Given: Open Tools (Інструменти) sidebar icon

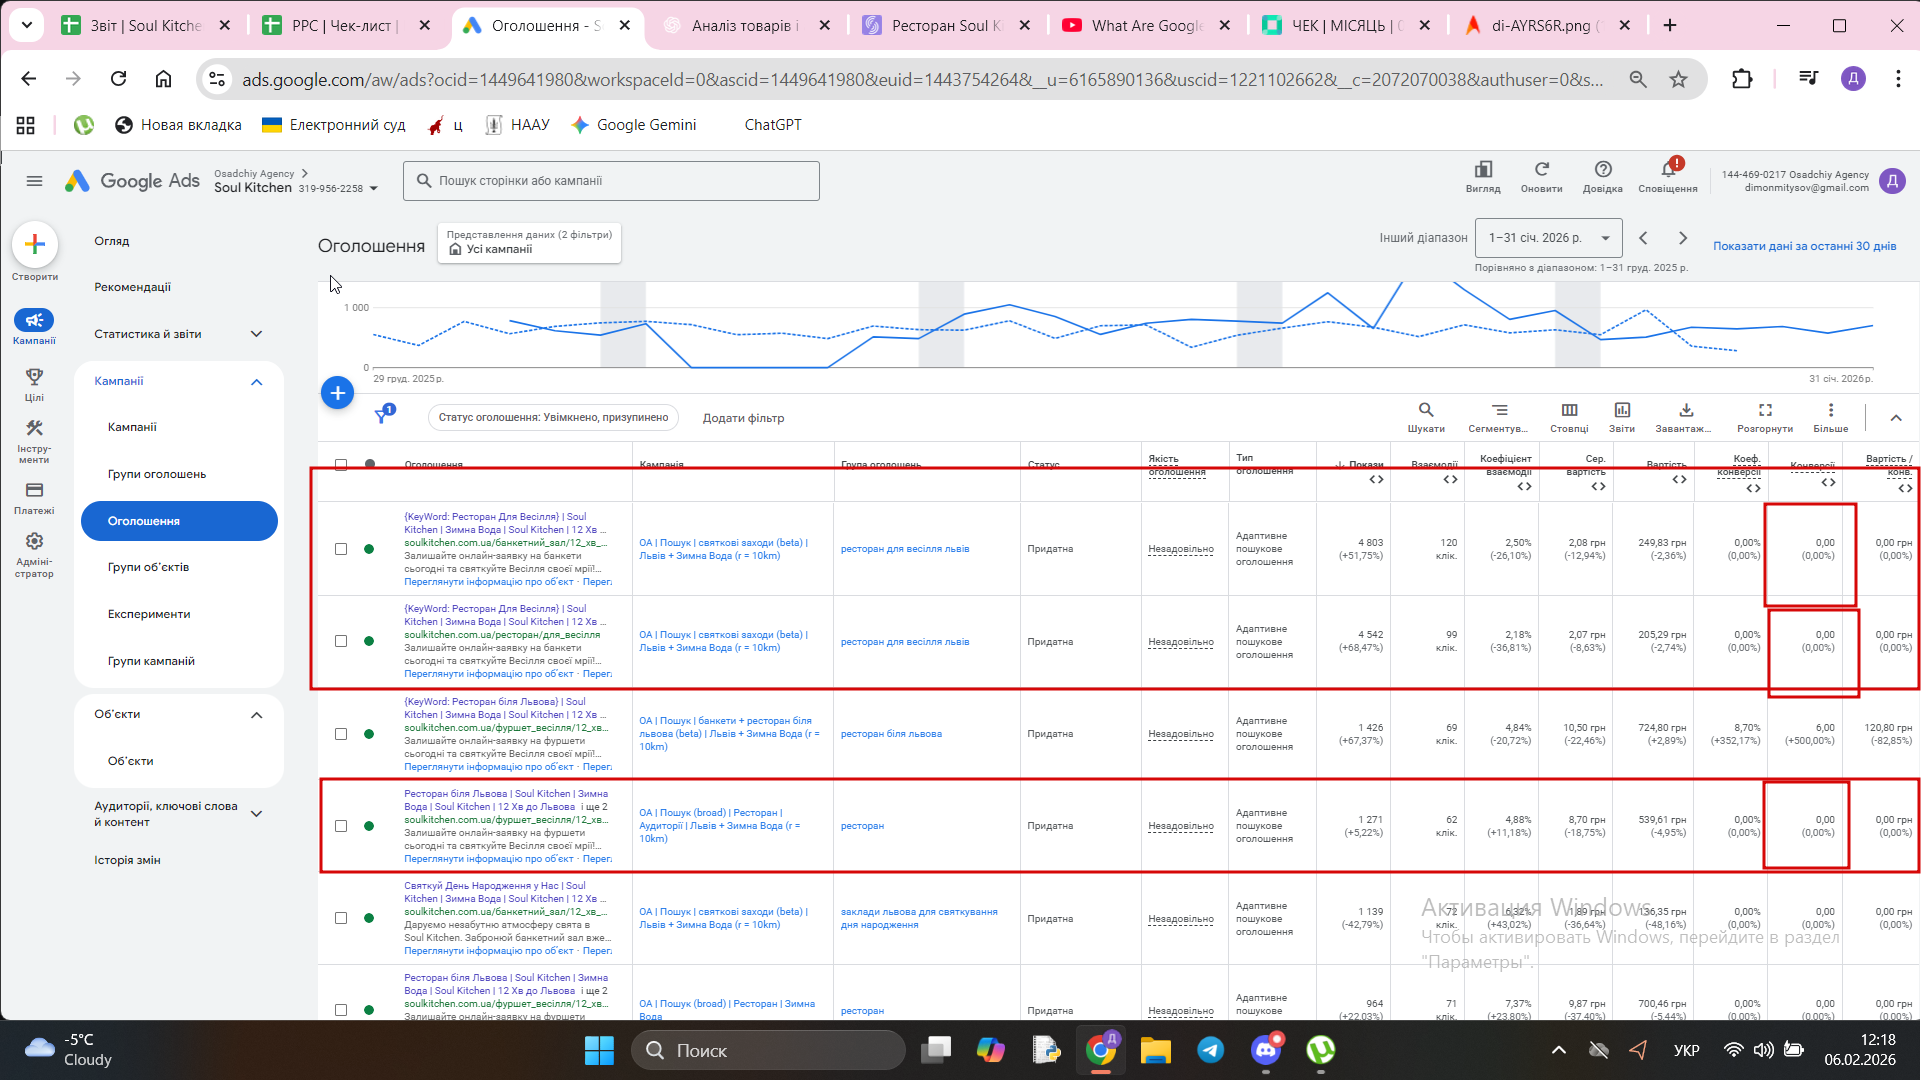Looking at the screenshot, I should tap(34, 429).
